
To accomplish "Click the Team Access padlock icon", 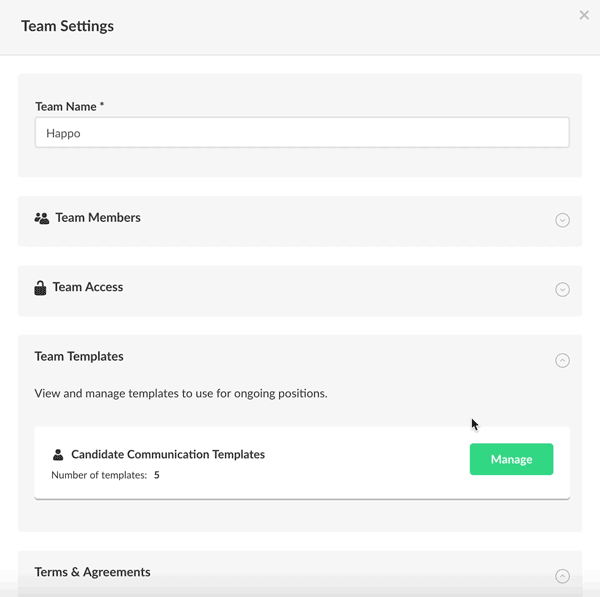I will point(40,288).
